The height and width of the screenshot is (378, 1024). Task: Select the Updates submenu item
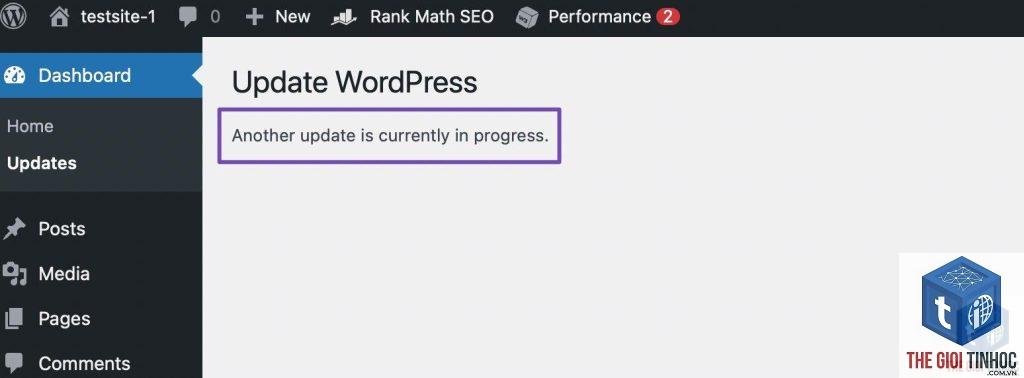click(42, 163)
